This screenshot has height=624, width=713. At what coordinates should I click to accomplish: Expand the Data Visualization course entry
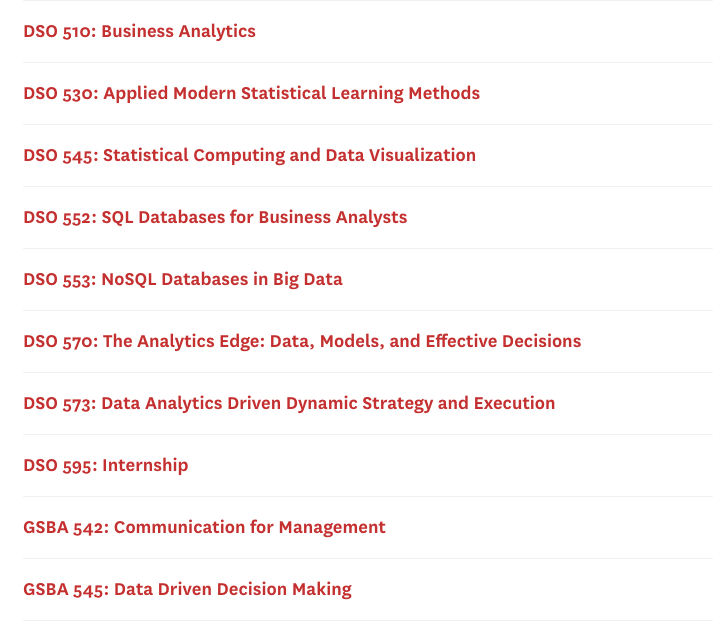point(368,155)
